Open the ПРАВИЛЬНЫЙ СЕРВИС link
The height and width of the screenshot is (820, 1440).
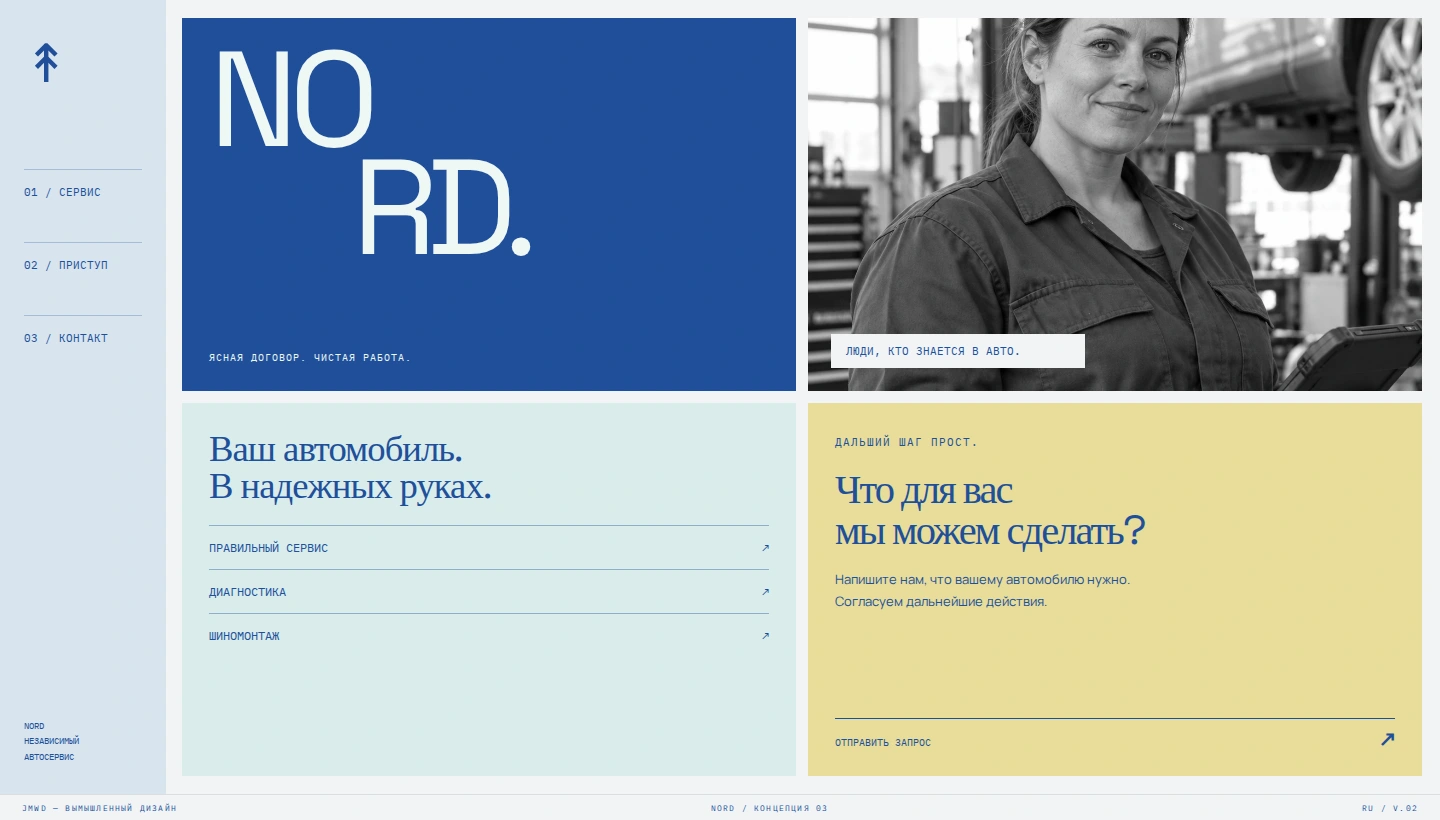pyautogui.click(x=489, y=548)
